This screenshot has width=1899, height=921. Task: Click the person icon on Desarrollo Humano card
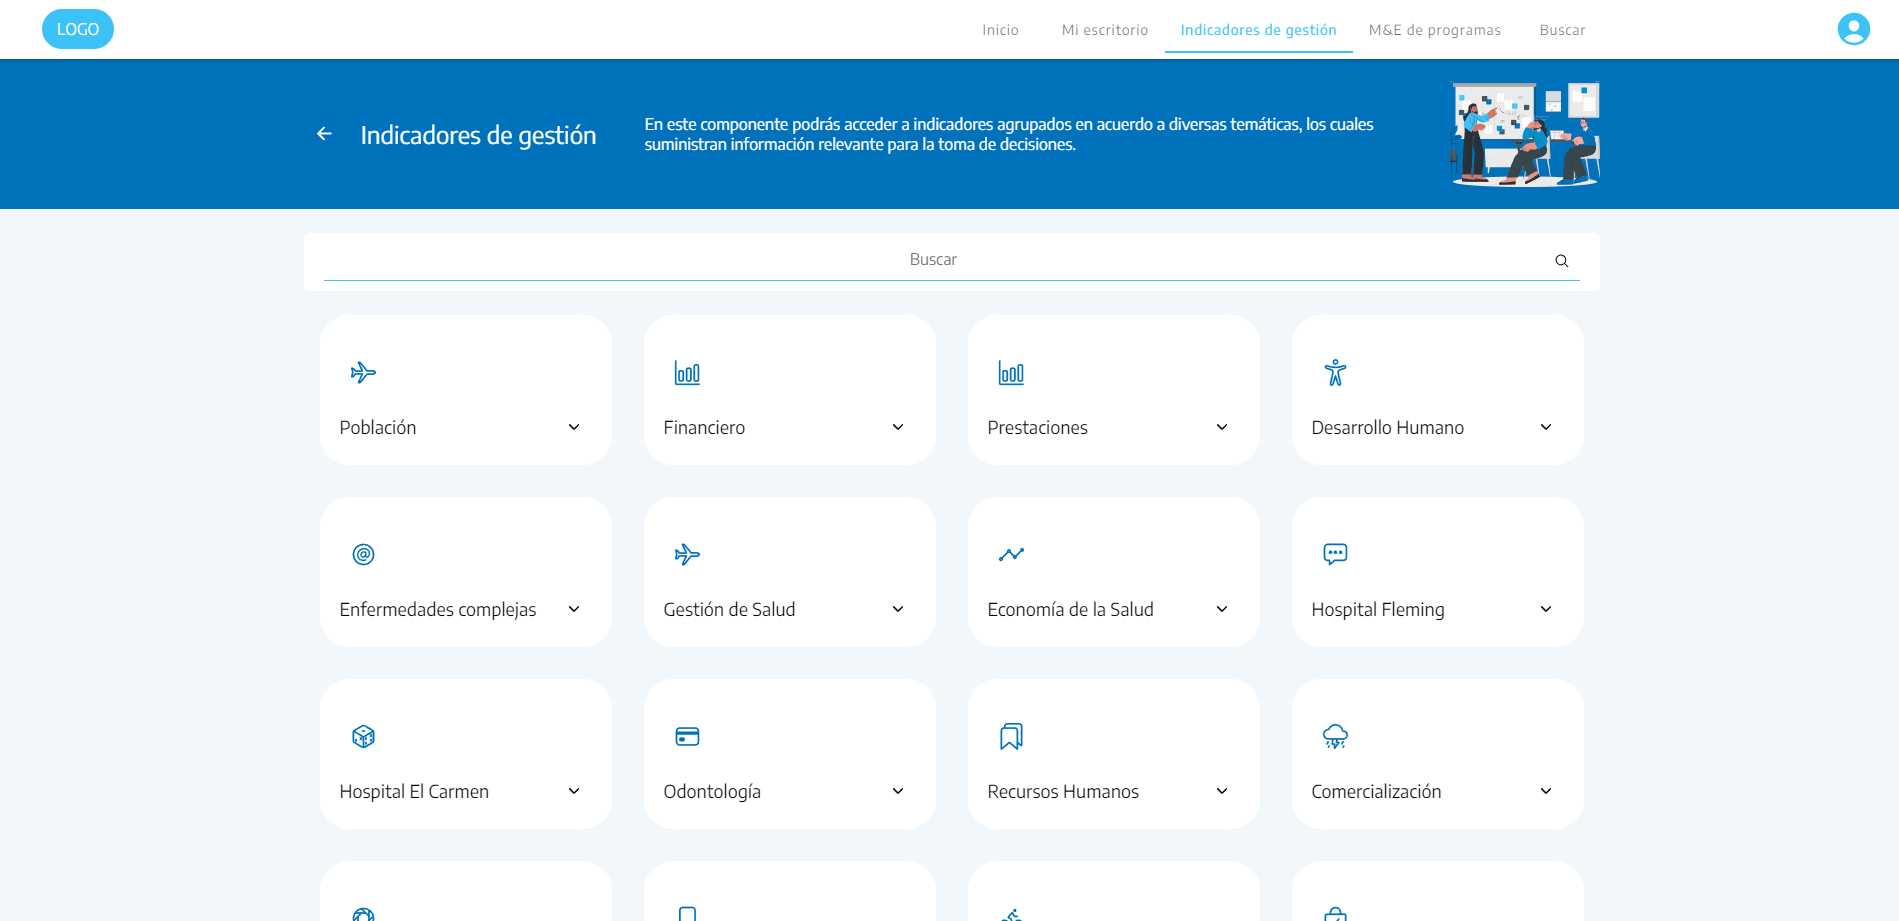pyautogui.click(x=1335, y=373)
